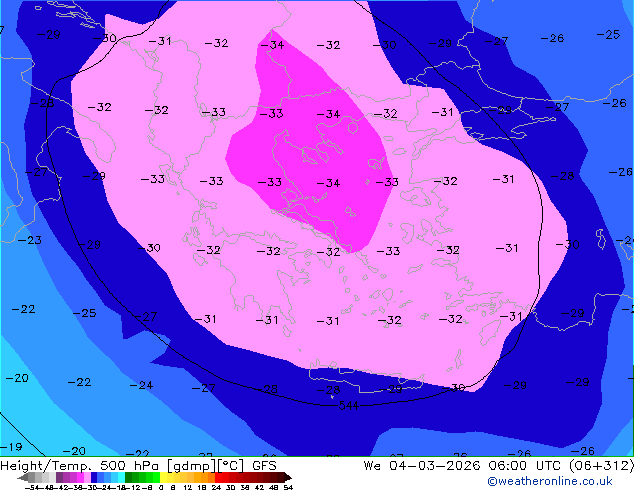Select the date 'We 04-03-2026' text
634x490 pixels.
point(422,466)
